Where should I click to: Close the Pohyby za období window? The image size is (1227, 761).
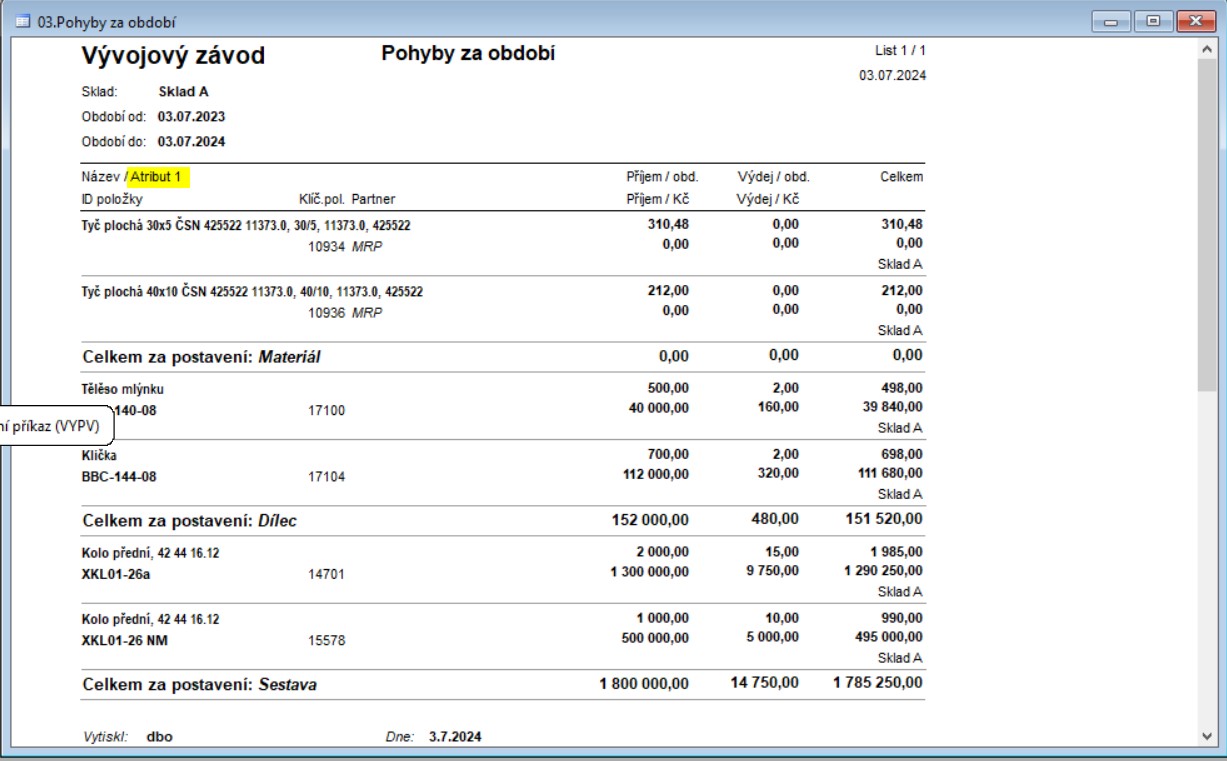[1195, 20]
